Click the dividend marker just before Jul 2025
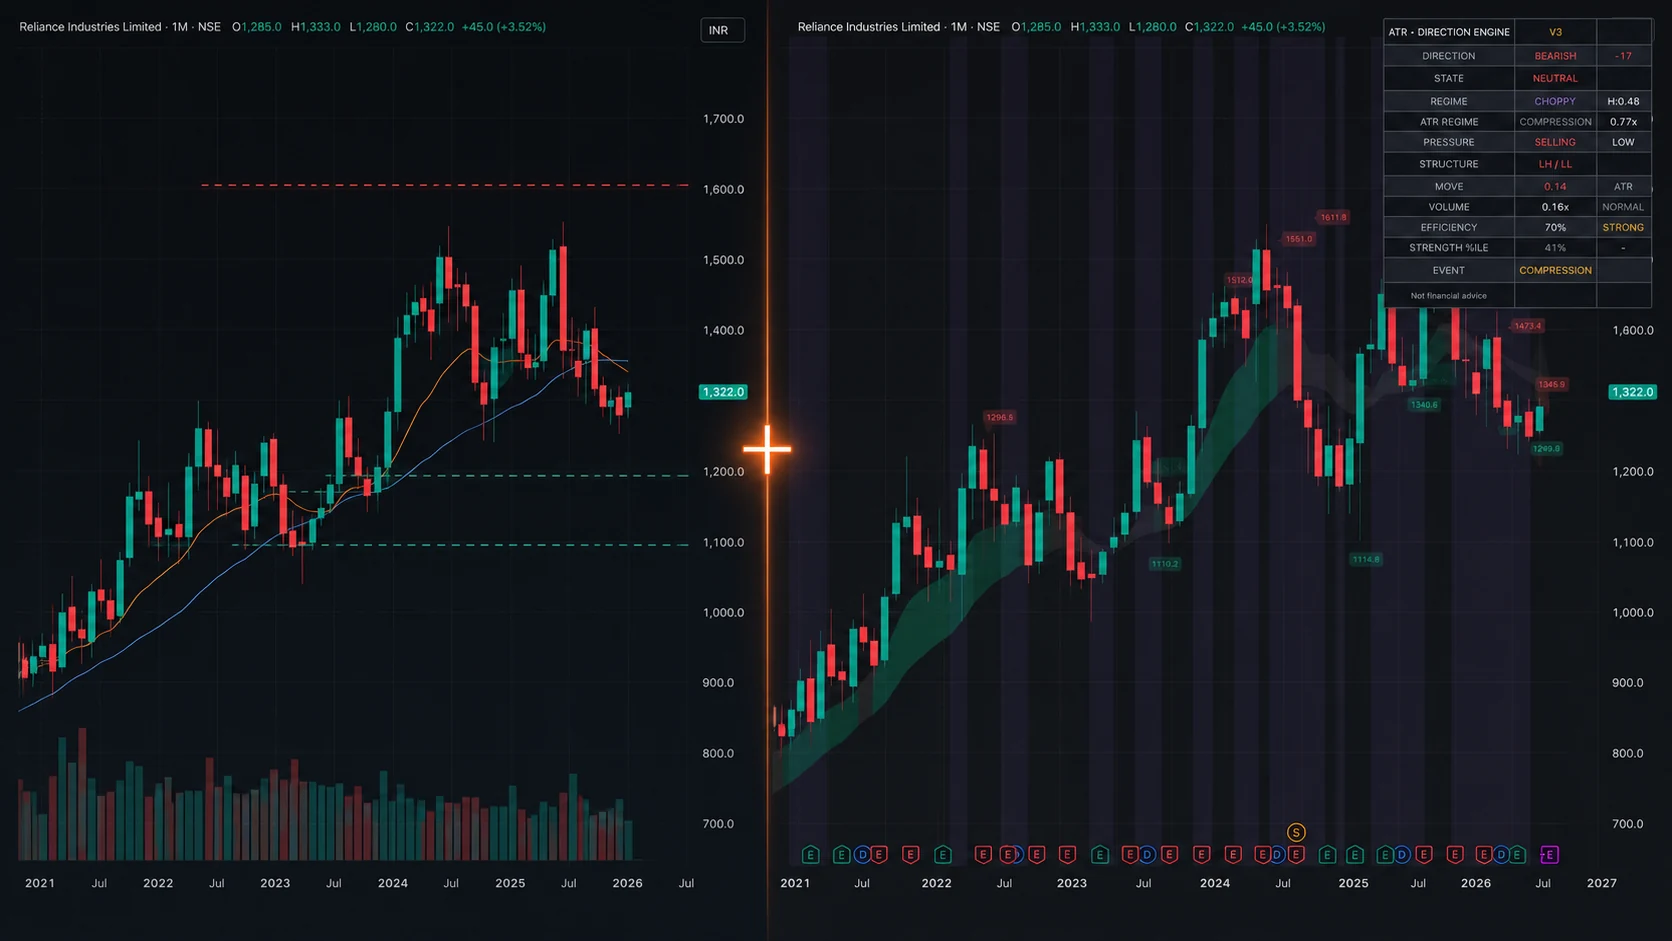Screen dimensions: 1672x941 [1402, 855]
